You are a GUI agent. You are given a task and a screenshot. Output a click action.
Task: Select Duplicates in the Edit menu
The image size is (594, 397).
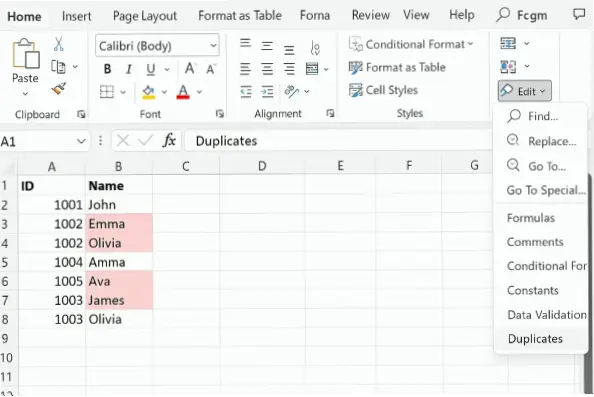tap(541, 339)
